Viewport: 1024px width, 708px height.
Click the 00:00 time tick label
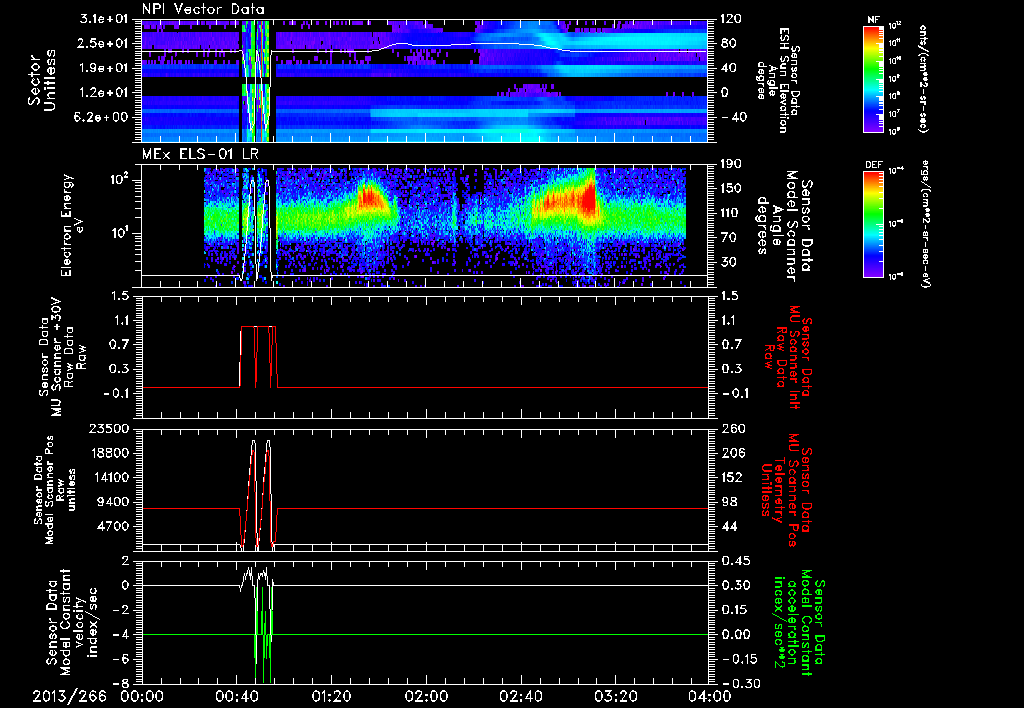pos(142,696)
